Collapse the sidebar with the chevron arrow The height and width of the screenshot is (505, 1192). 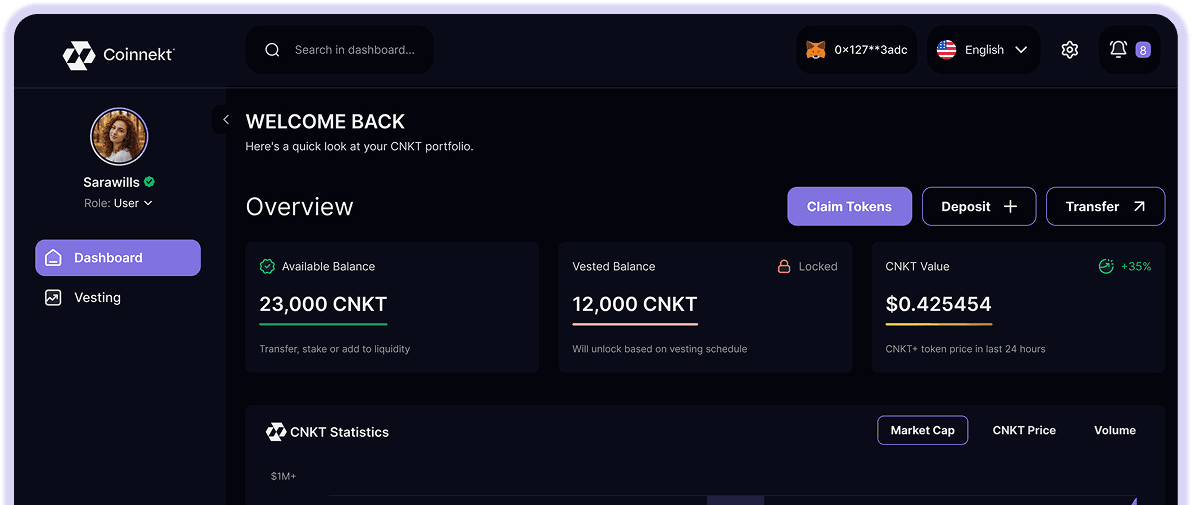[x=226, y=120]
